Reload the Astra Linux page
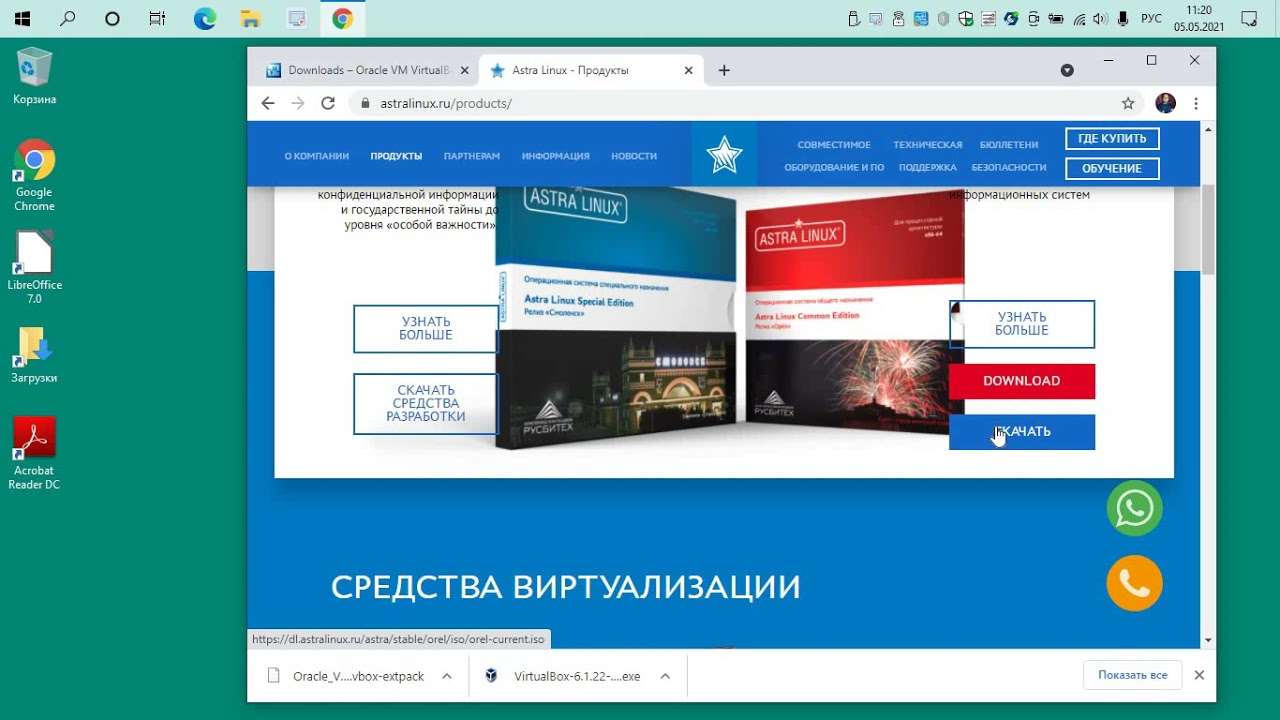 pos(328,103)
